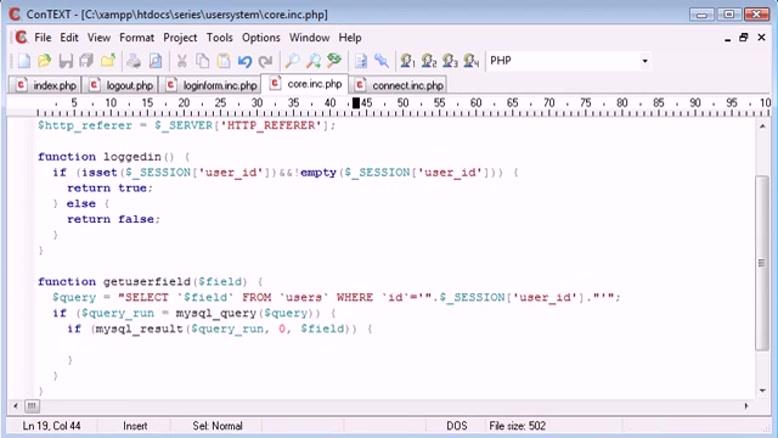Click the pin stay-on-top toolbar icon

[382, 61]
